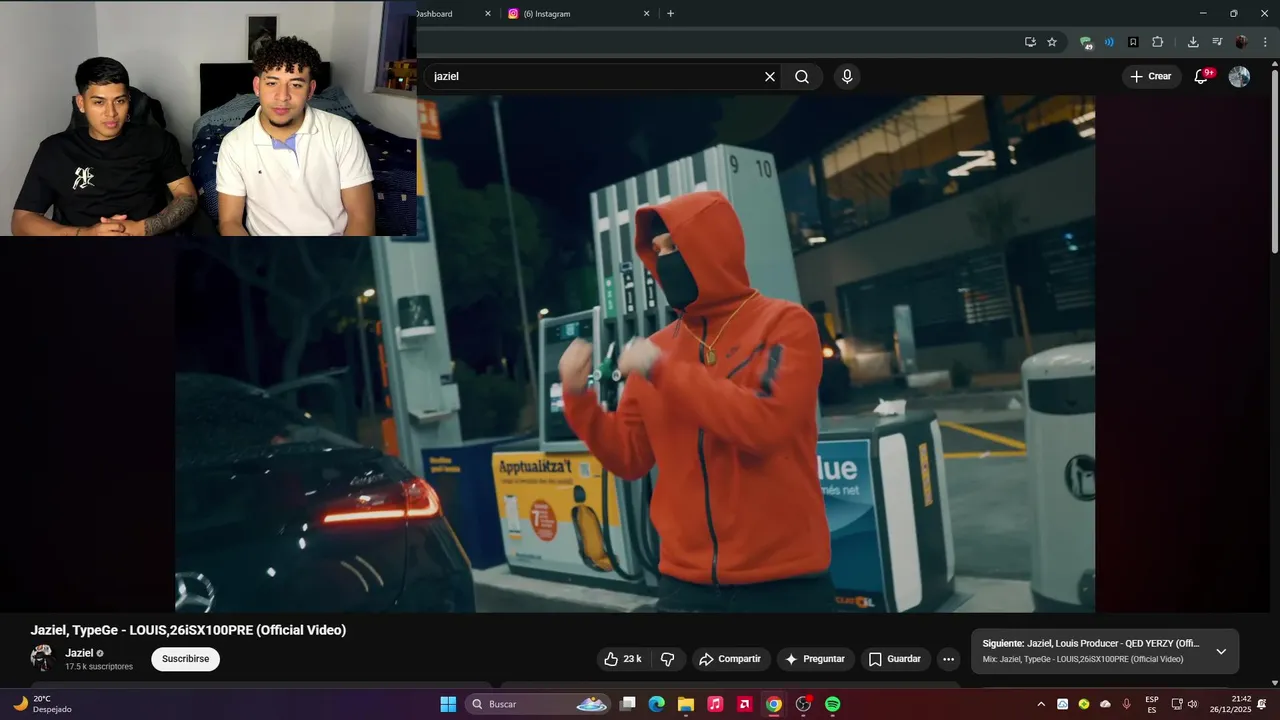Open Chrome three-dot menu

(1264, 42)
